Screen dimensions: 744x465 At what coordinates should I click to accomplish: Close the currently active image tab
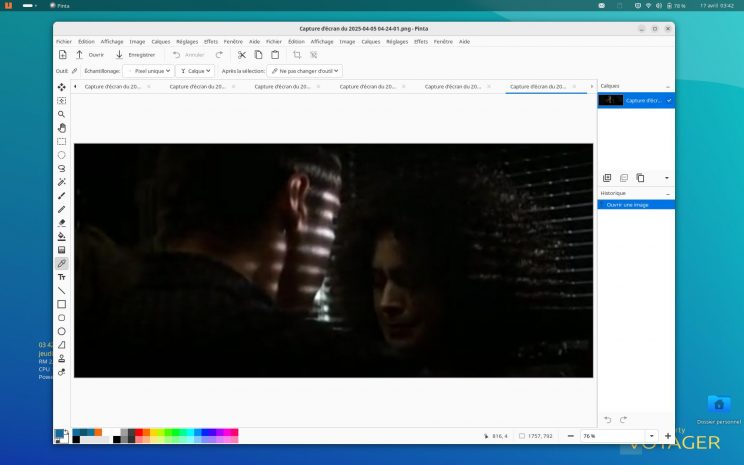[574, 87]
